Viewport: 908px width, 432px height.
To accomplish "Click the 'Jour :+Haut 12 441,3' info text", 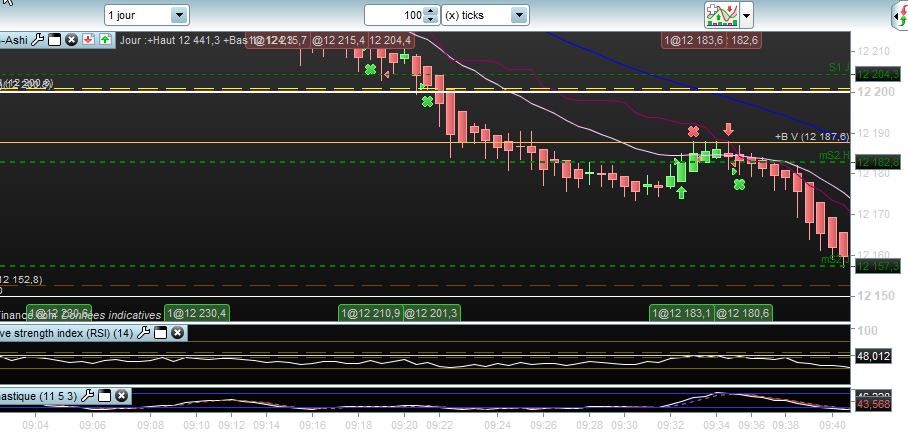I will (170, 40).
